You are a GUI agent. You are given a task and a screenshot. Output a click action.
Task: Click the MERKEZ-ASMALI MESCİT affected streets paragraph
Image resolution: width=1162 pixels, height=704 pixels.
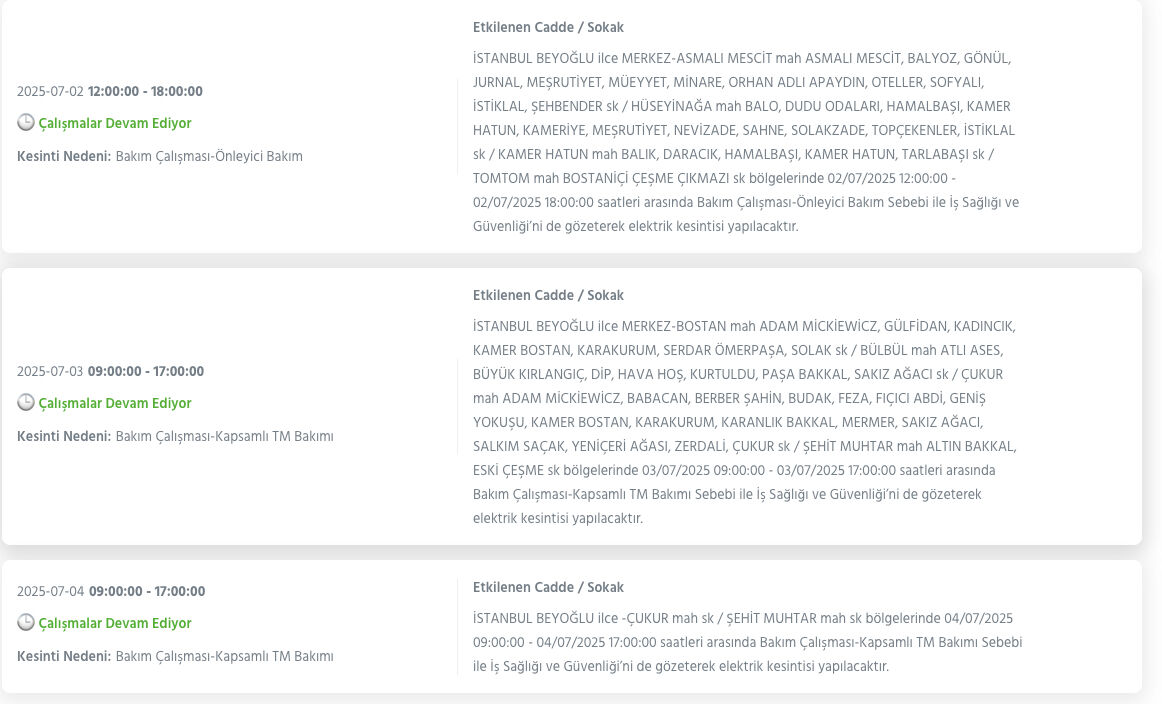746,142
